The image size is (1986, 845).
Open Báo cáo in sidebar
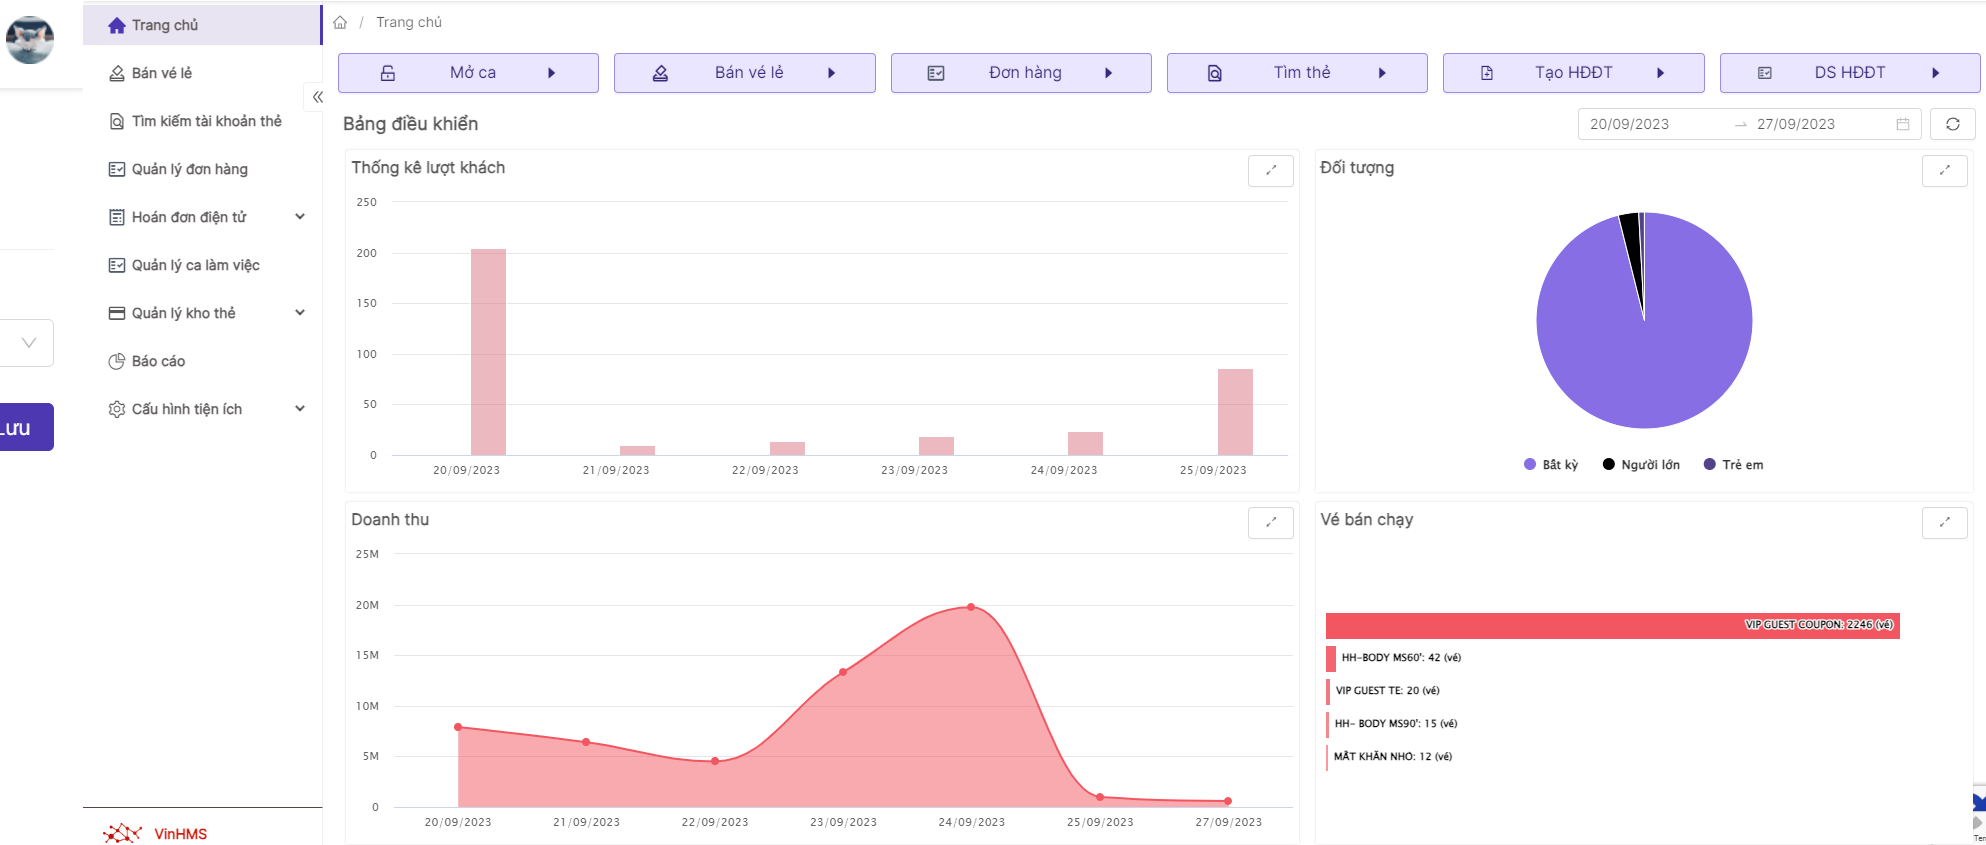point(158,361)
